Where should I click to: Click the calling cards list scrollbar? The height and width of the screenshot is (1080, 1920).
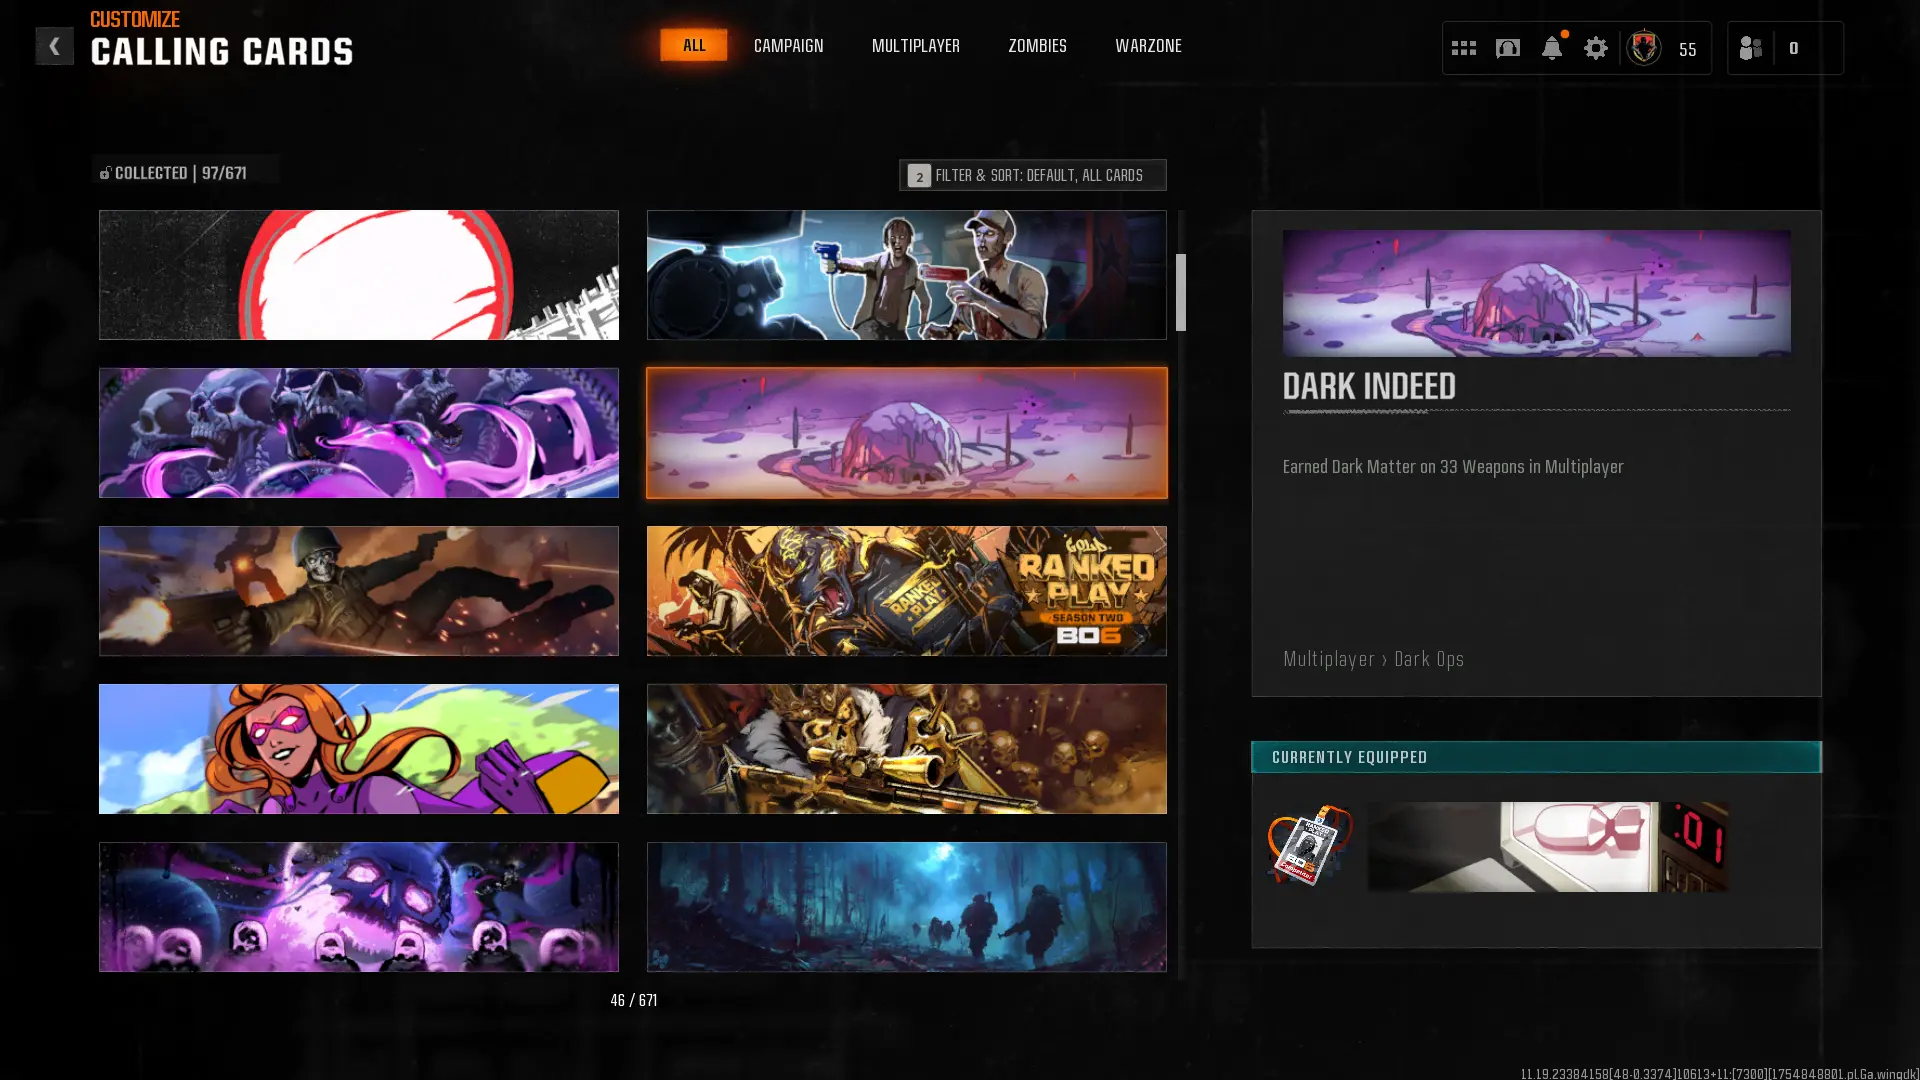1181,292
